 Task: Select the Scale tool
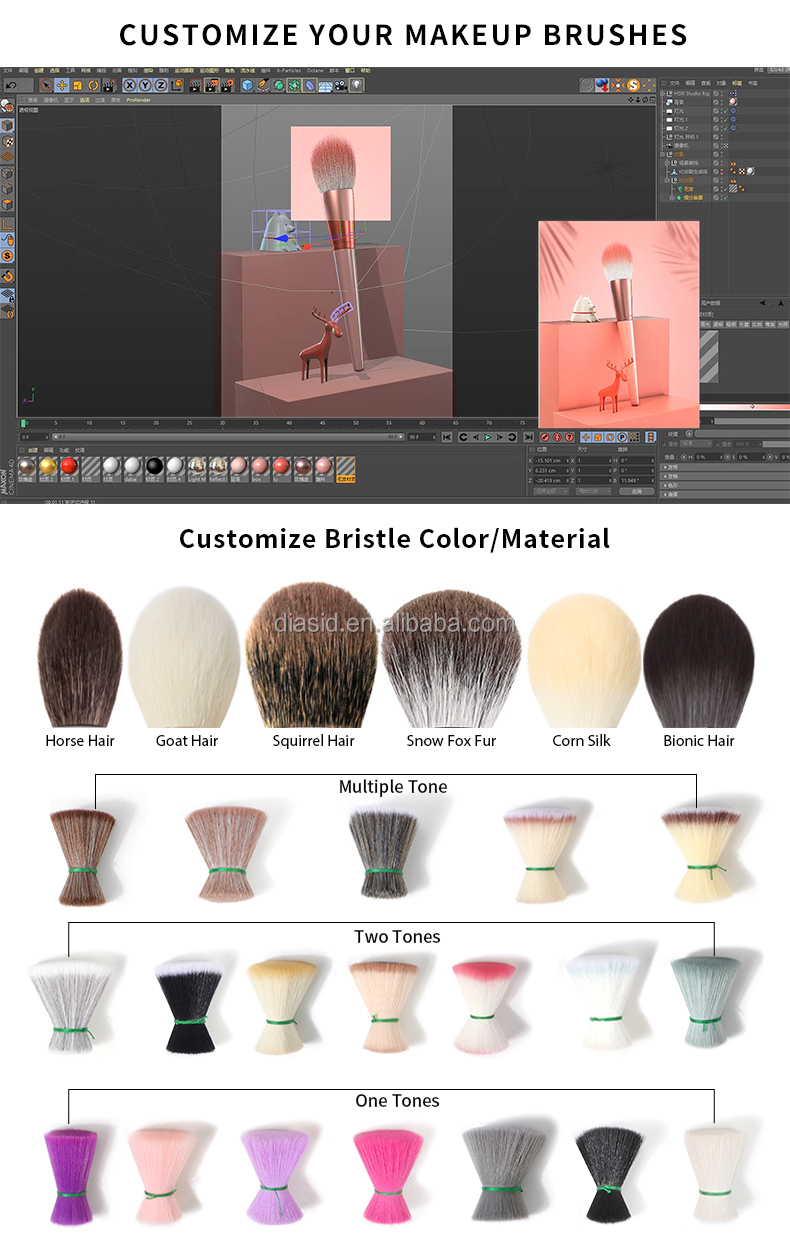click(77, 85)
